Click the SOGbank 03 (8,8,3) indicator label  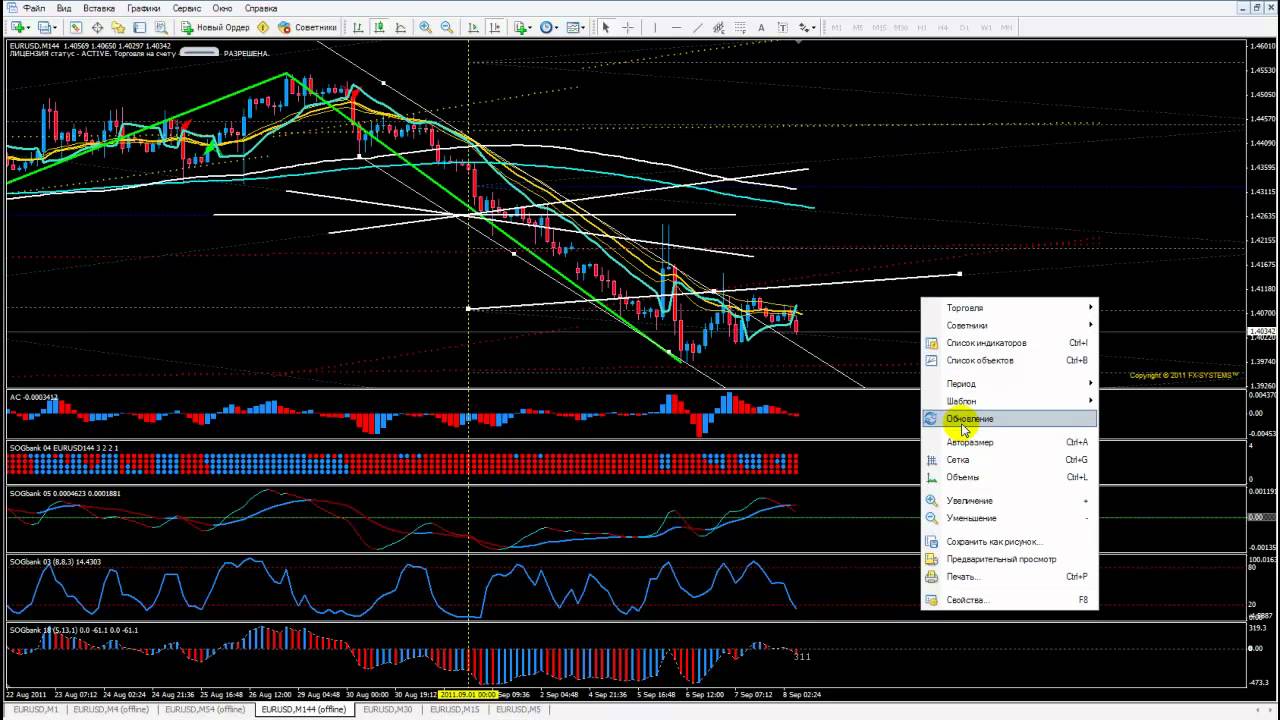55,562
